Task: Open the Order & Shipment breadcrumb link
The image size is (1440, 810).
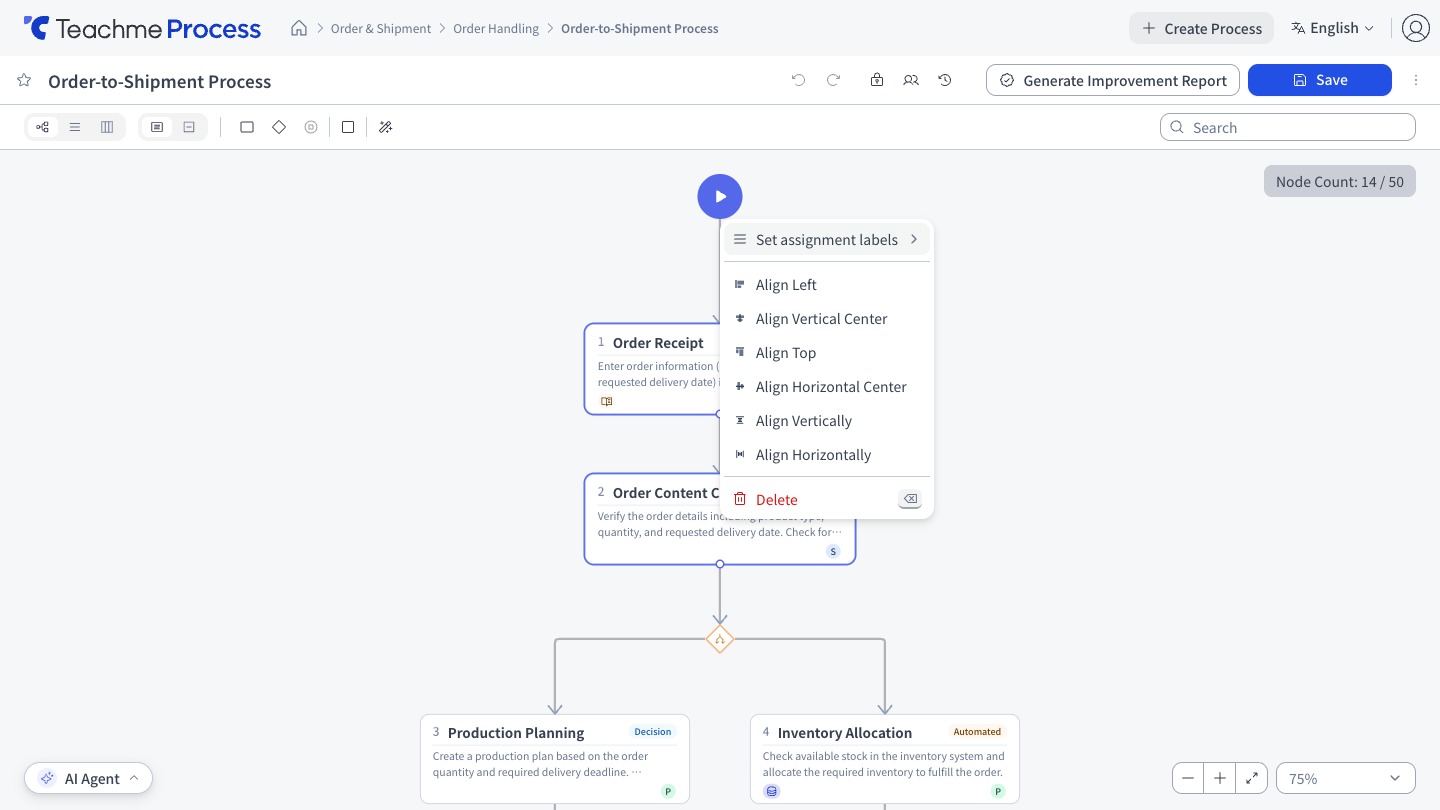Action: coord(381,28)
